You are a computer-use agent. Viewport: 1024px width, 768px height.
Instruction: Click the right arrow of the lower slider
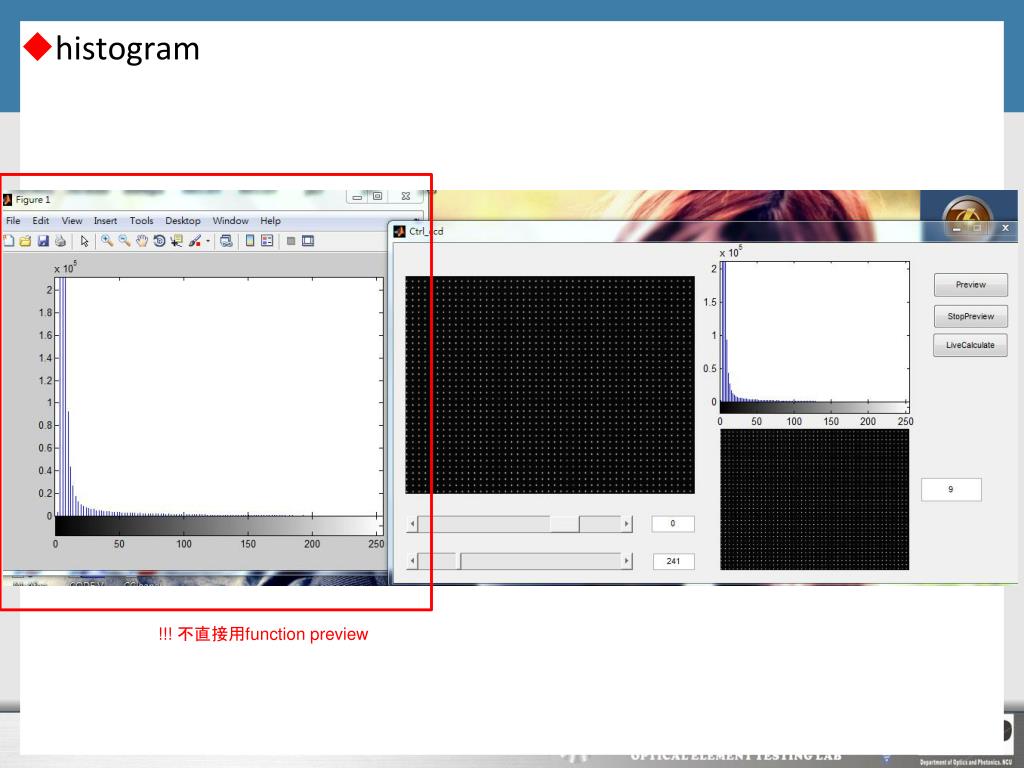pos(626,561)
